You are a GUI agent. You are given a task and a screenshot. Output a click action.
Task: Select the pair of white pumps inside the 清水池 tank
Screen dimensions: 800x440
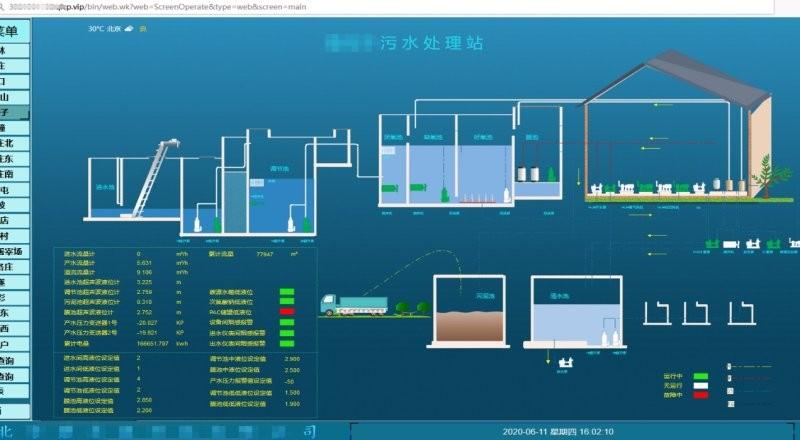(x=610, y=338)
